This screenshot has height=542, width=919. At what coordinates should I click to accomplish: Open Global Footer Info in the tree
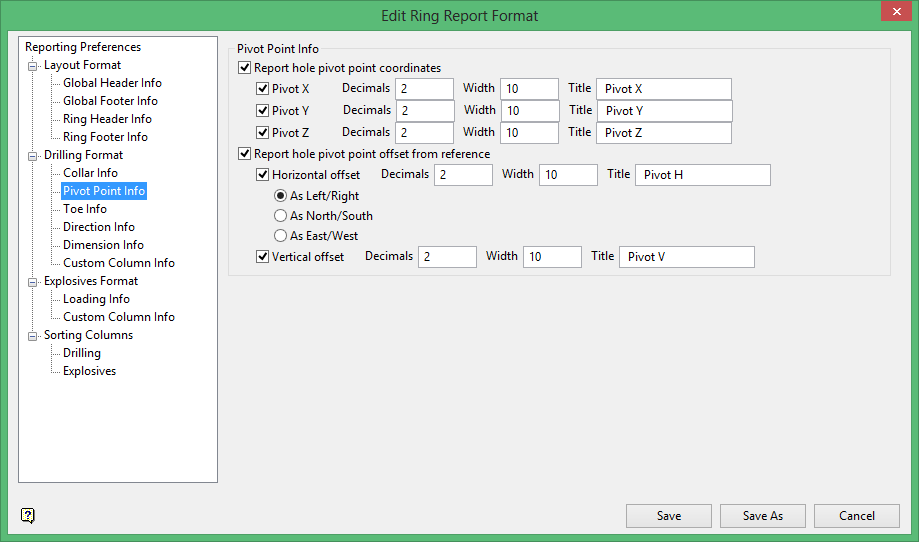click(x=110, y=101)
